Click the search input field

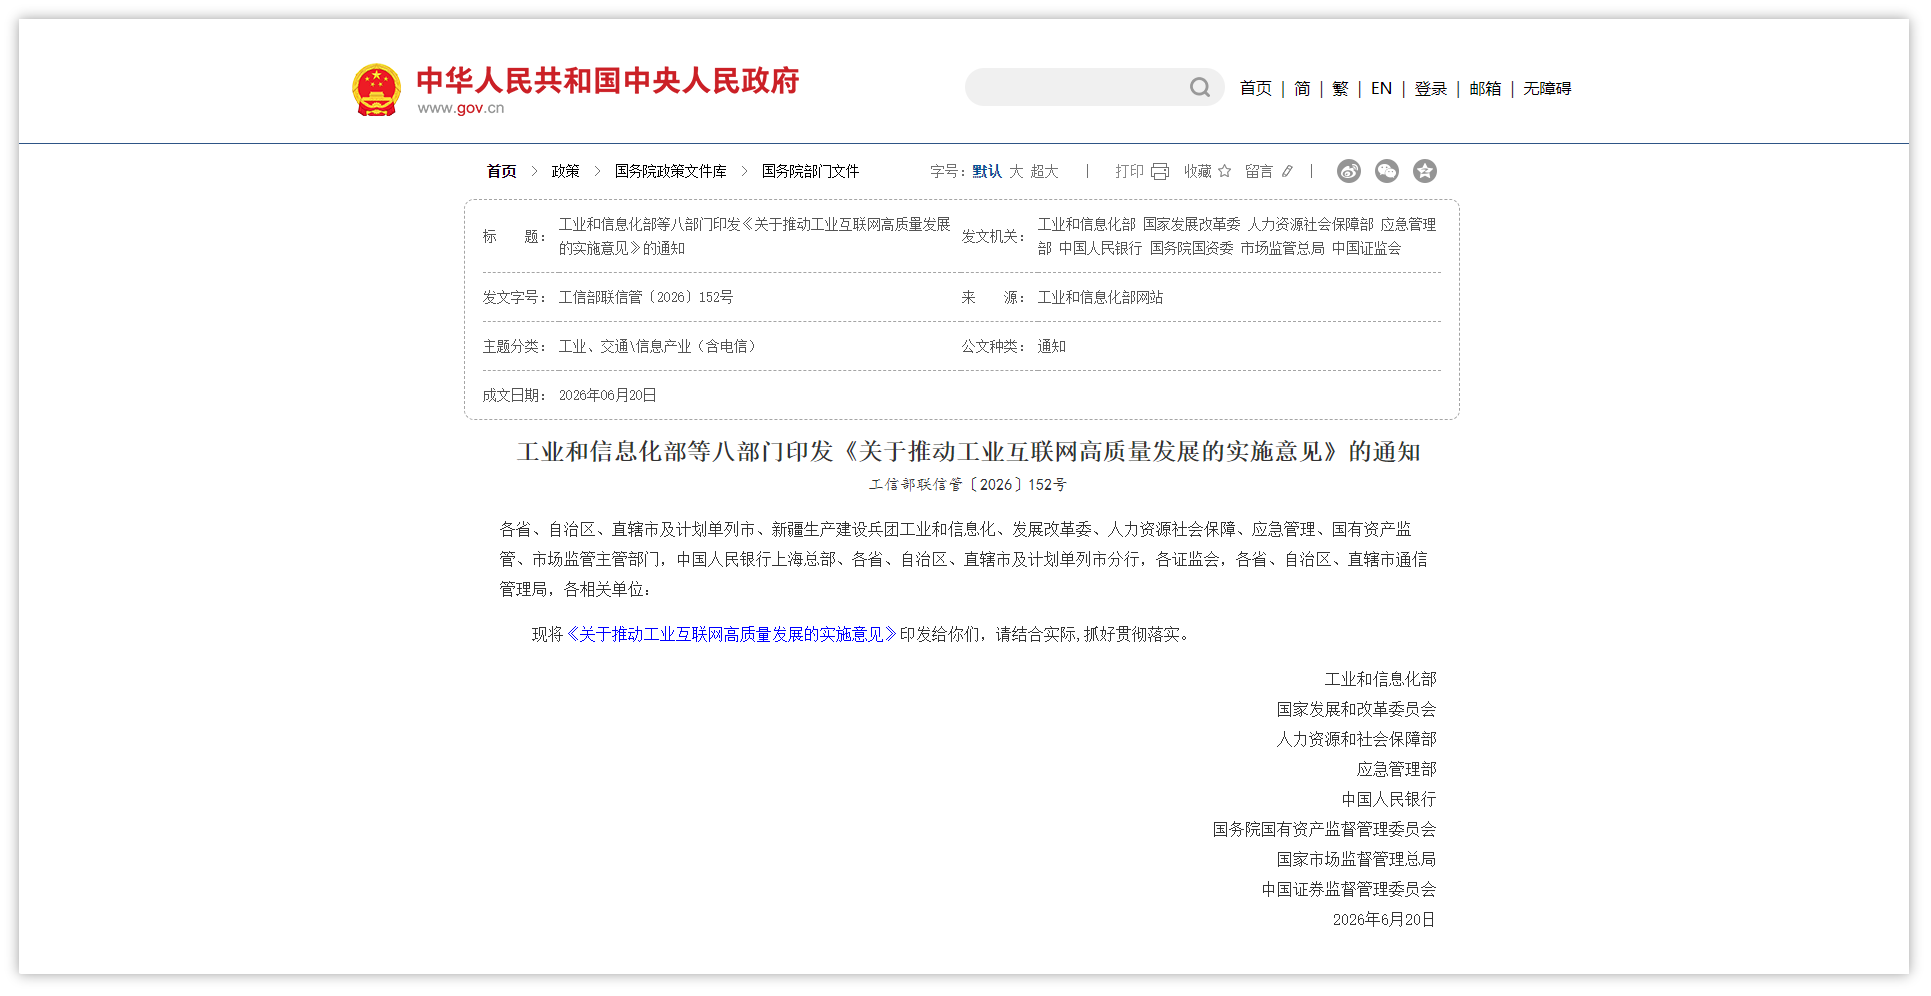coord(1078,88)
